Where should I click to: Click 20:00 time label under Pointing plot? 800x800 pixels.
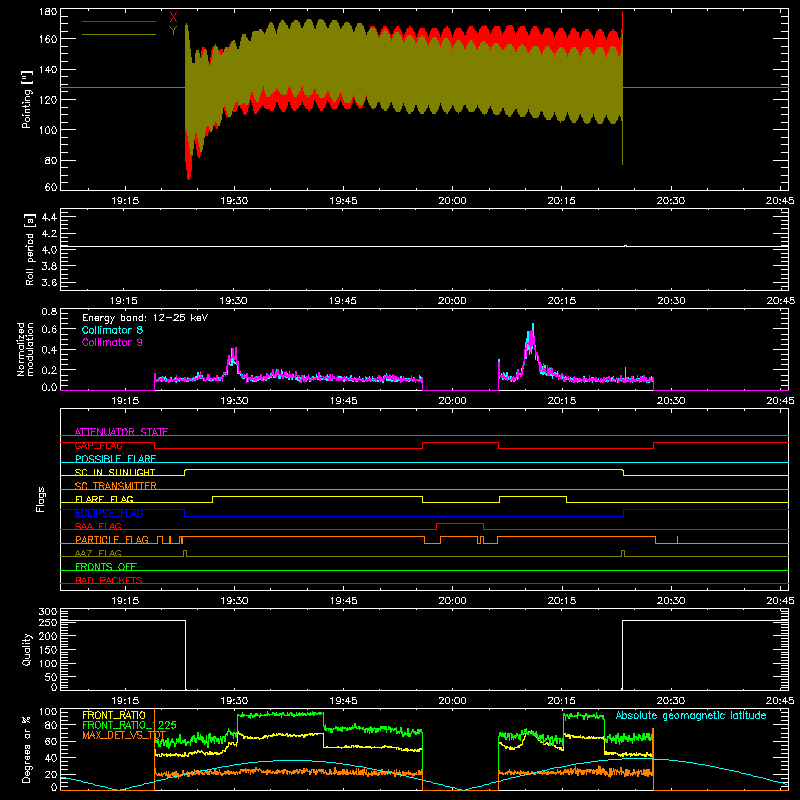pos(453,201)
